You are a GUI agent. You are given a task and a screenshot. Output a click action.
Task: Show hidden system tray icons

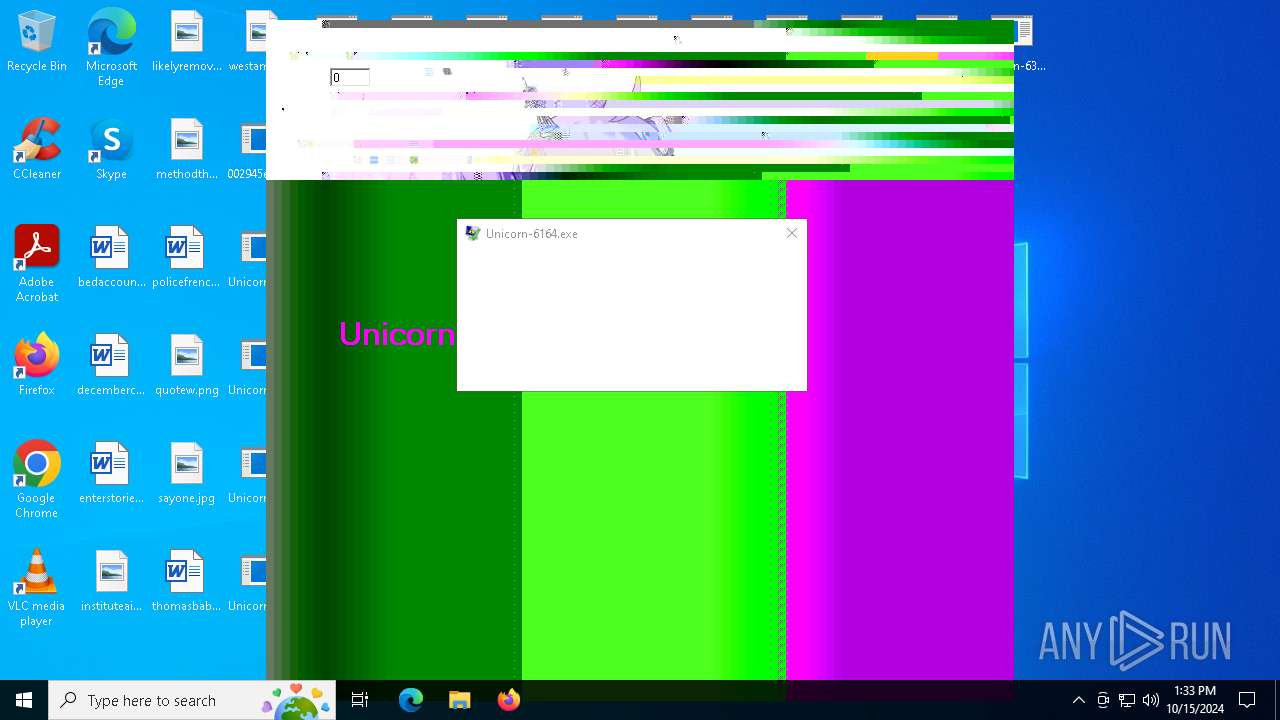click(x=1078, y=700)
